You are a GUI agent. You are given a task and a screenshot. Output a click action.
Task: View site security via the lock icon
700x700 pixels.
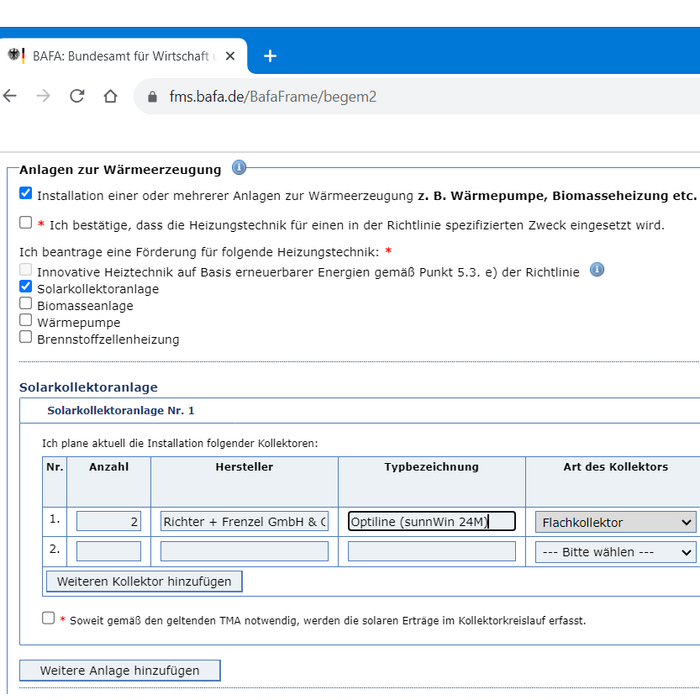[x=152, y=96]
